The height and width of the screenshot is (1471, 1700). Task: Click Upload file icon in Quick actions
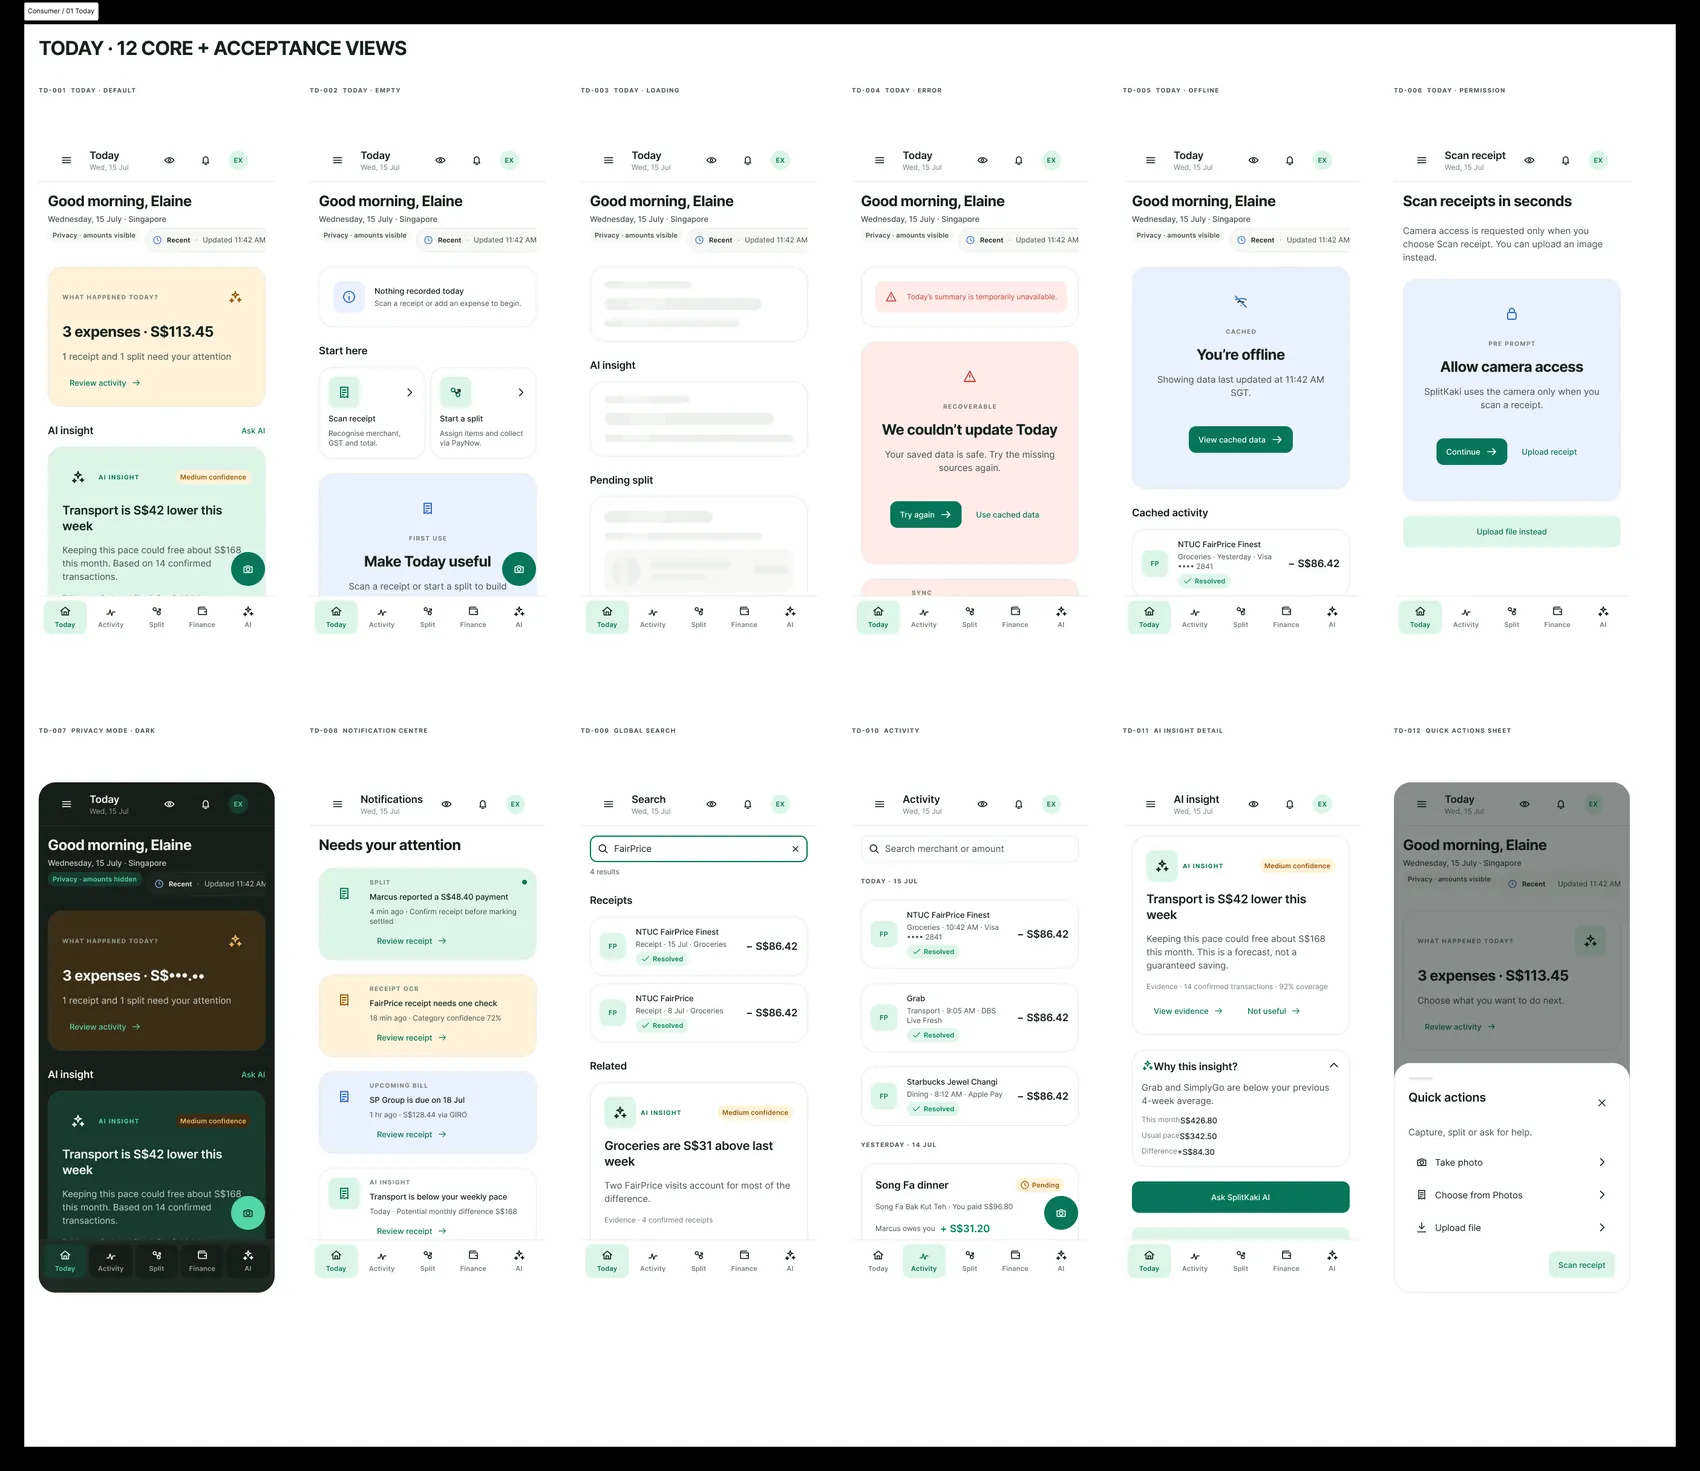(x=1422, y=1228)
